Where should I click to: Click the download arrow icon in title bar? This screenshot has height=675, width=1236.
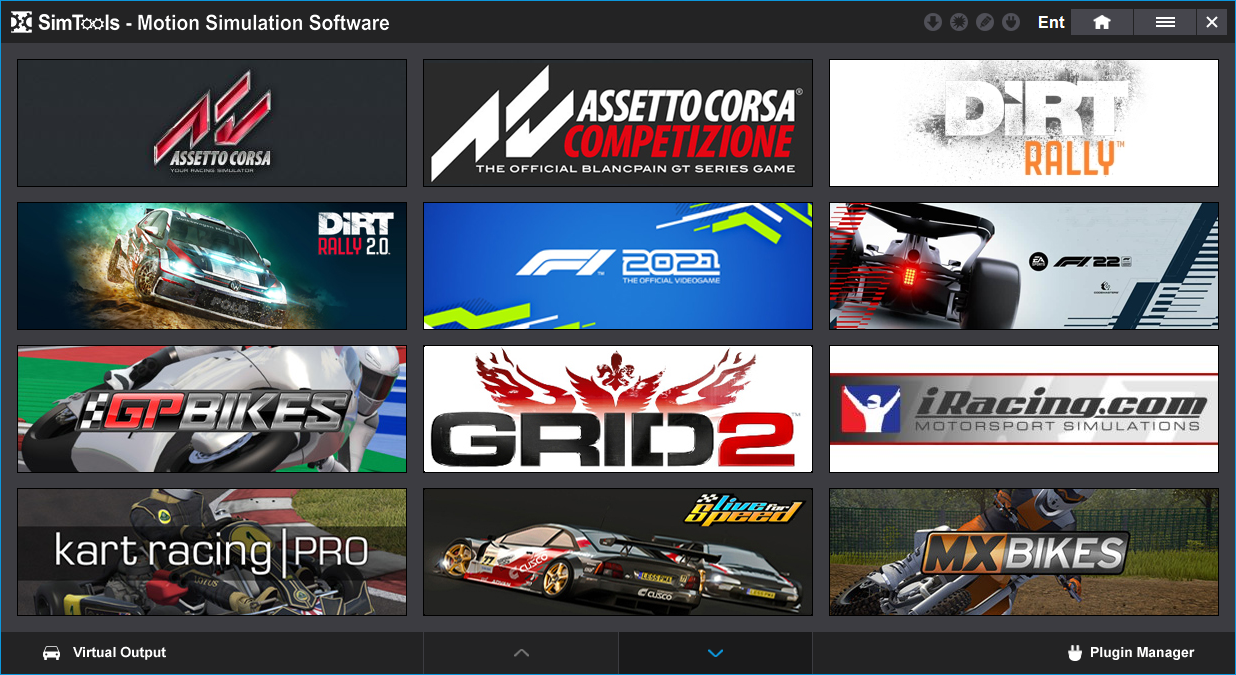click(933, 22)
